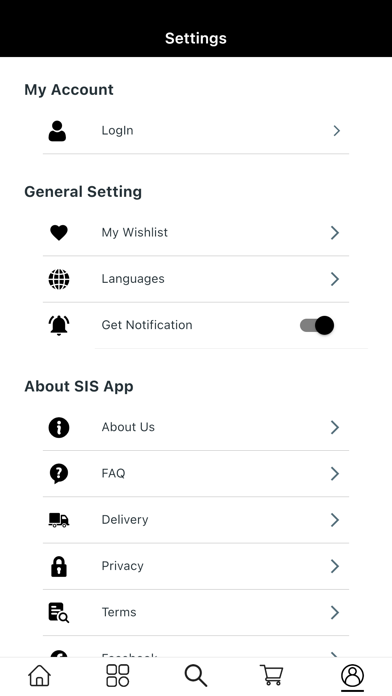Open the FAQ text link
This screenshot has width=392, height=696.
click(x=114, y=473)
